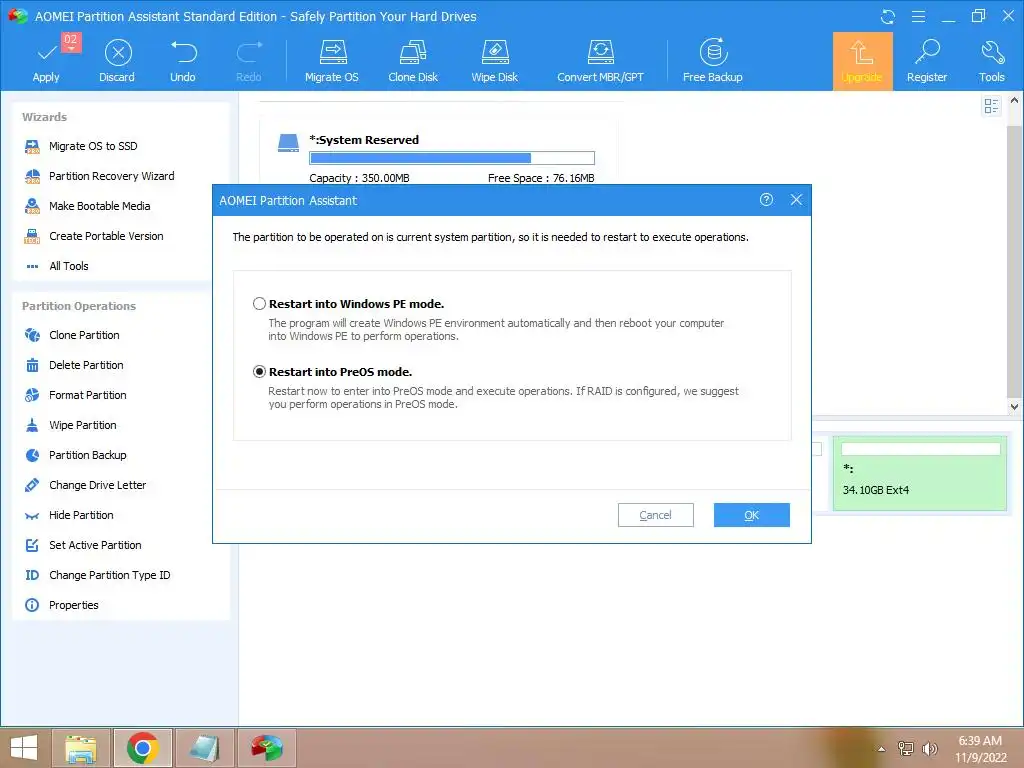Viewport: 1024px width, 768px height.
Task: Close the AOMEI Partition Assistant dialog
Action: pyautogui.click(x=796, y=200)
